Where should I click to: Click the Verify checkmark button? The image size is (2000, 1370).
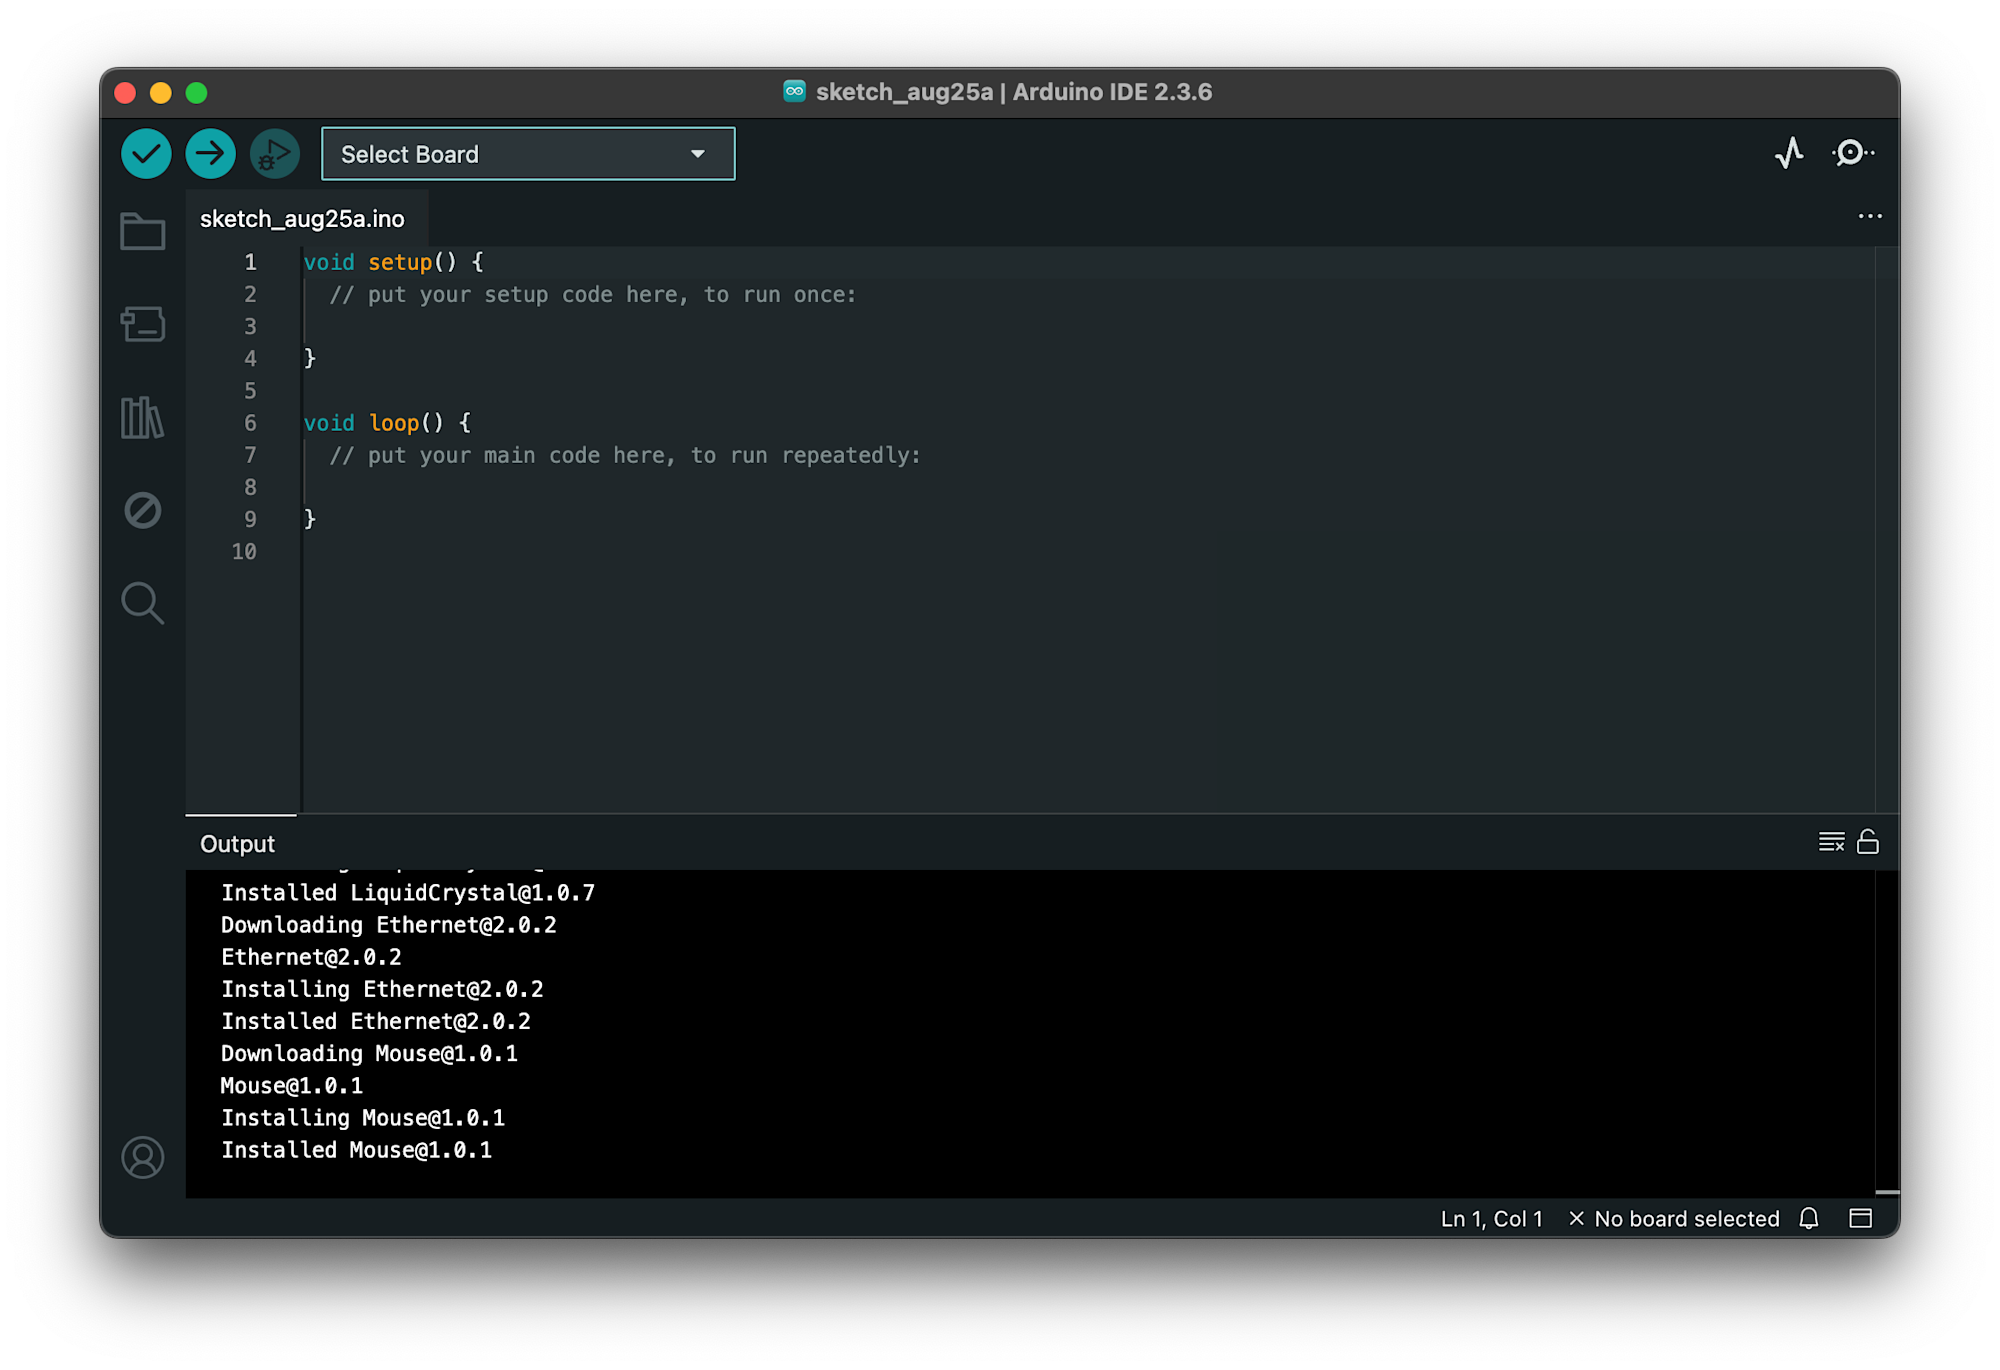pos(146,154)
